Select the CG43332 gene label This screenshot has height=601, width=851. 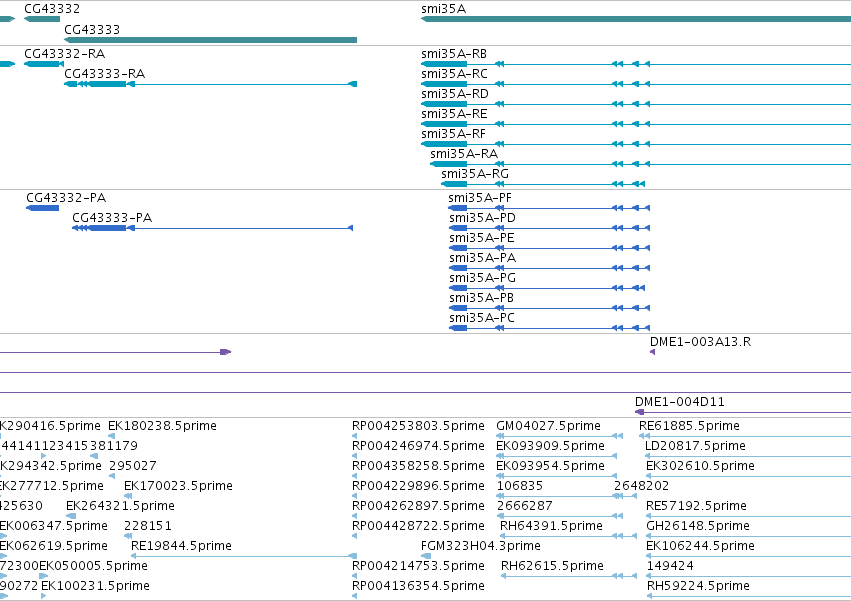(x=52, y=9)
